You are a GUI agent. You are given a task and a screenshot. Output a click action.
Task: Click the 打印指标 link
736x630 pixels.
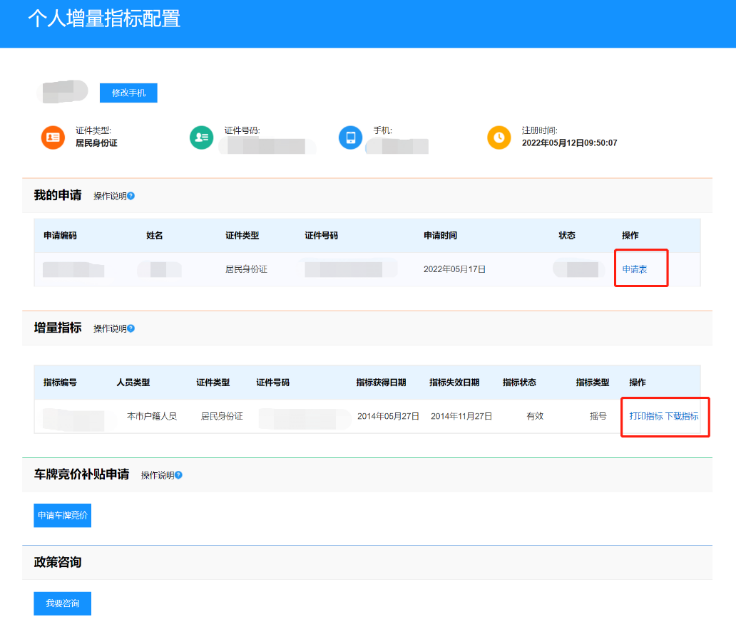click(646, 416)
